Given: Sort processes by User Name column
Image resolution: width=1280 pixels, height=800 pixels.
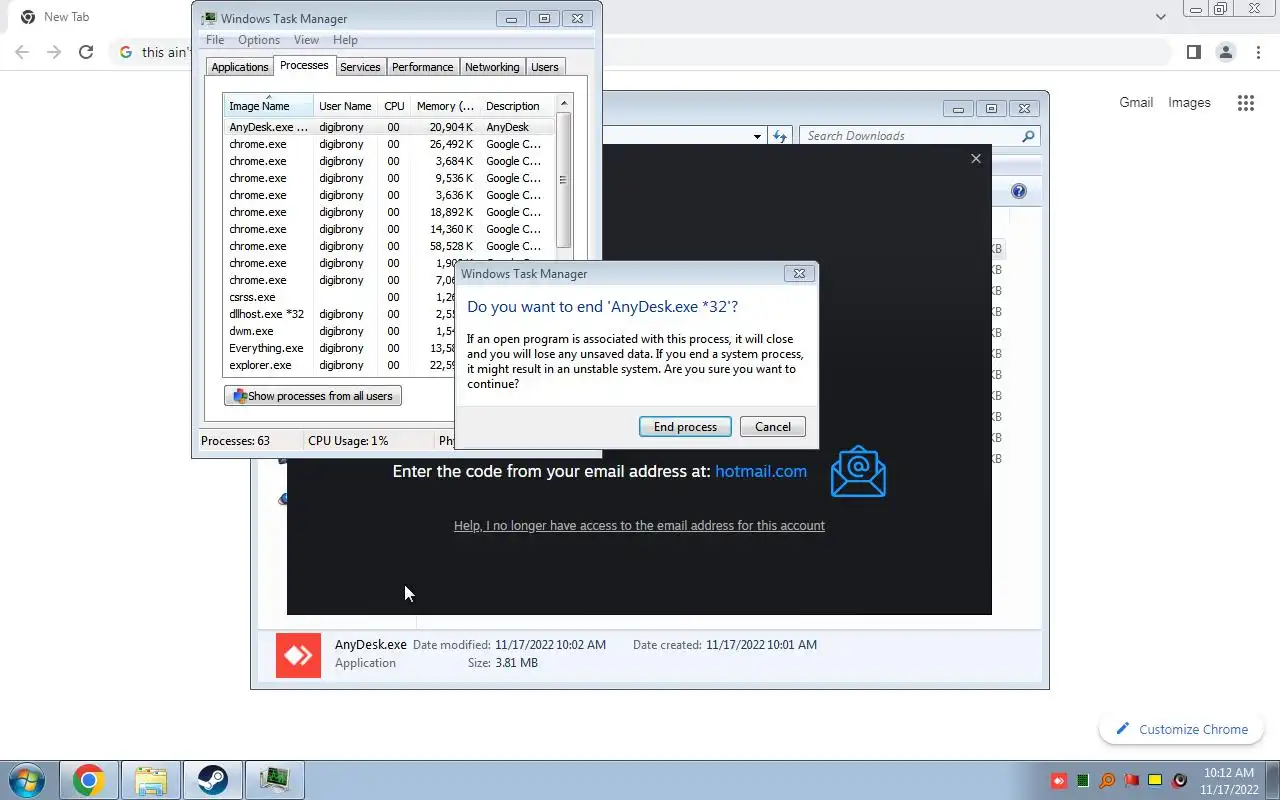Looking at the screenshot, I should click(x=345, y=105).
